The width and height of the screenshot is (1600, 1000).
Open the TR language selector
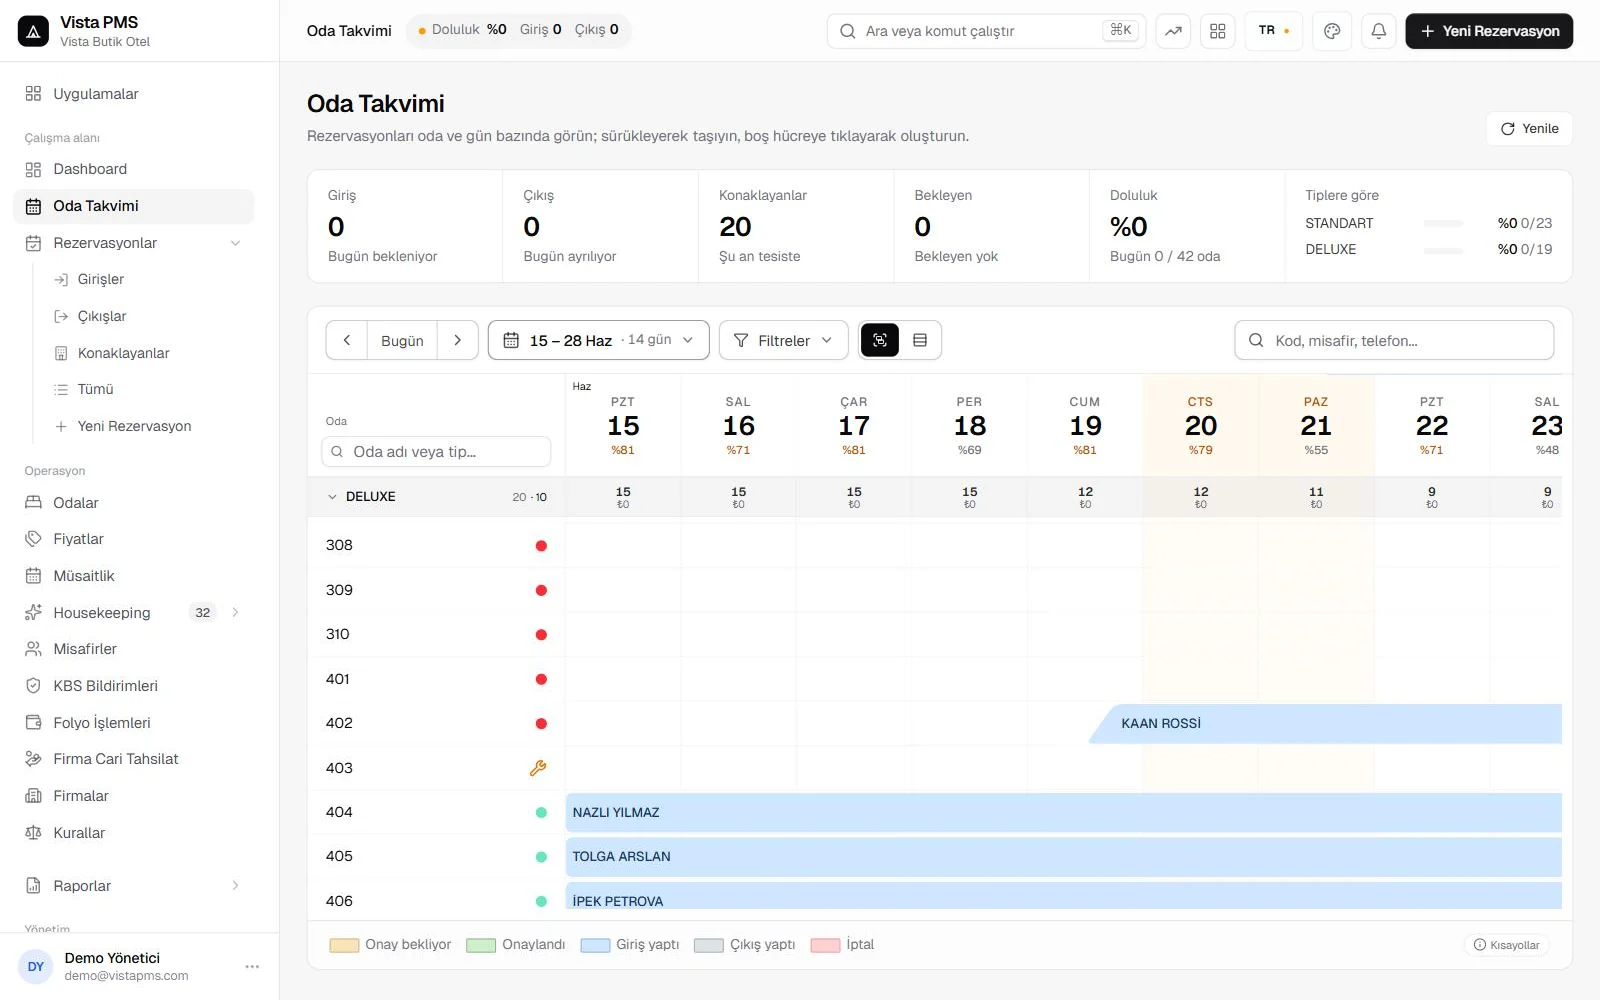coord(1274,31)
